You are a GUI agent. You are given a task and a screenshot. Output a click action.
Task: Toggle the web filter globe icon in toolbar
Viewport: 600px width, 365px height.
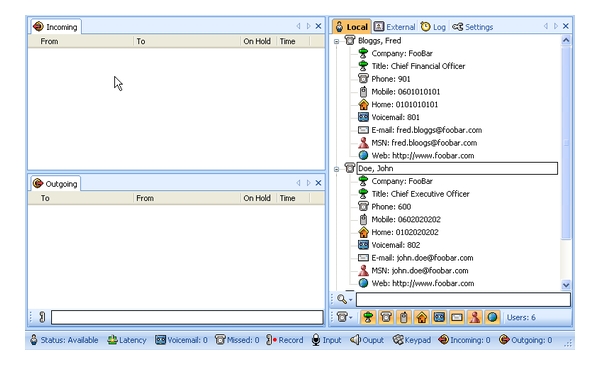point(492,317)
